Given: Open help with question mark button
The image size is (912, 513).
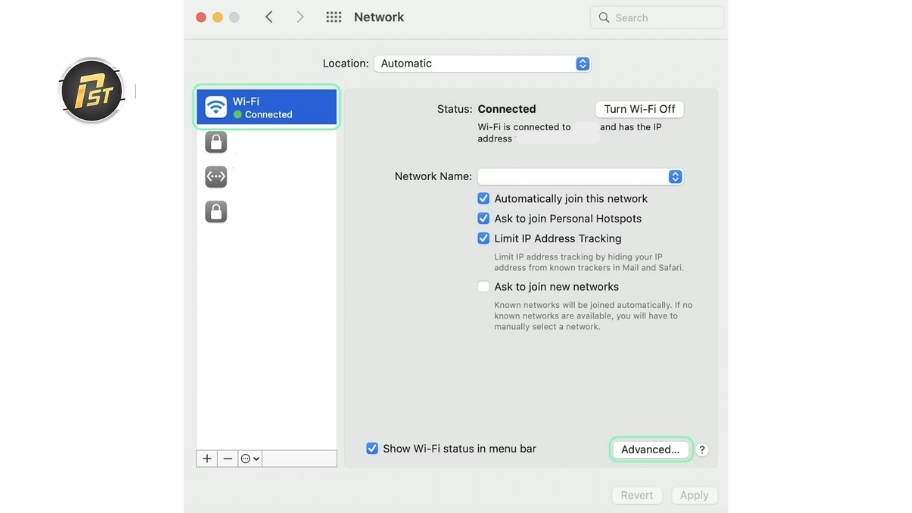Looking at the screenshot, I should click(x=702, y=450).
